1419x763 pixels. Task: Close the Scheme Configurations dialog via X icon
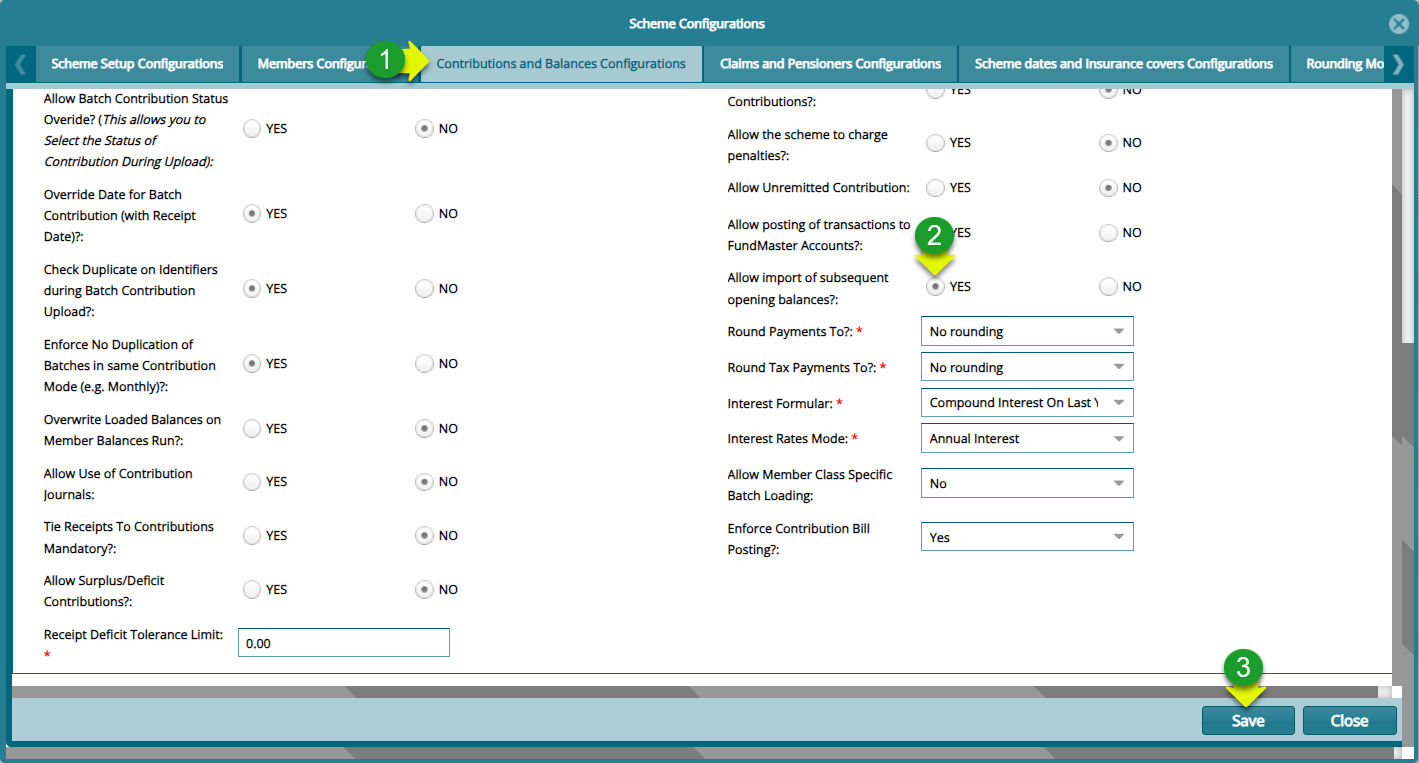pyautogui.click(x=1398, y=24)
